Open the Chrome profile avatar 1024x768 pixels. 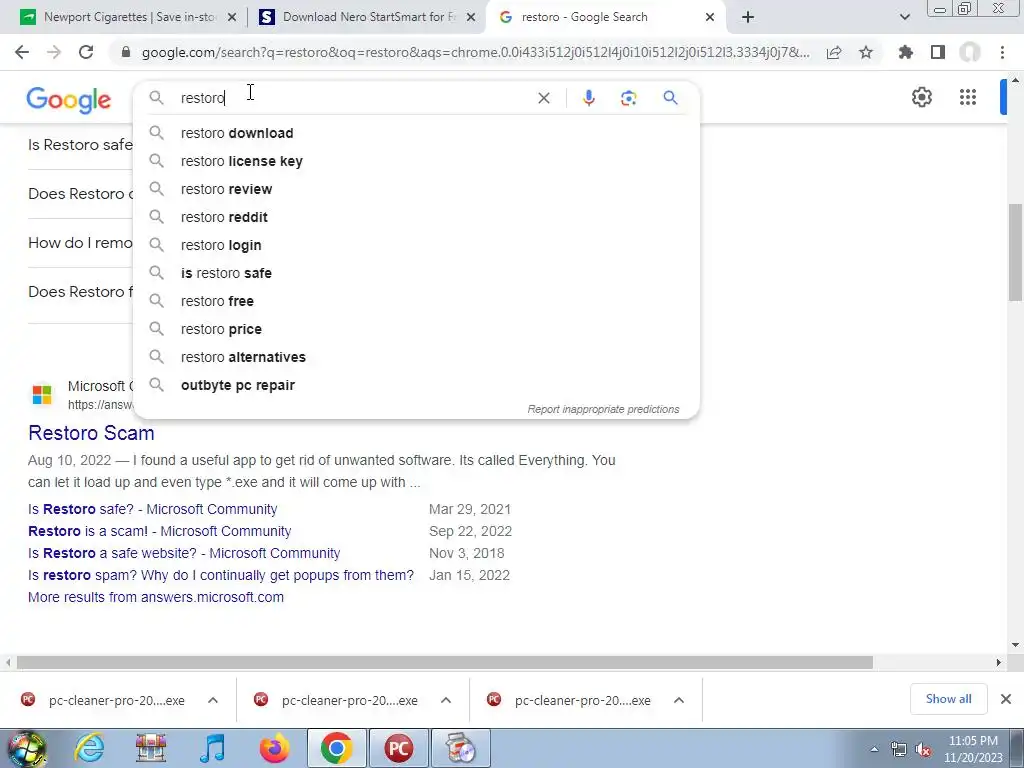coord(970,52)
